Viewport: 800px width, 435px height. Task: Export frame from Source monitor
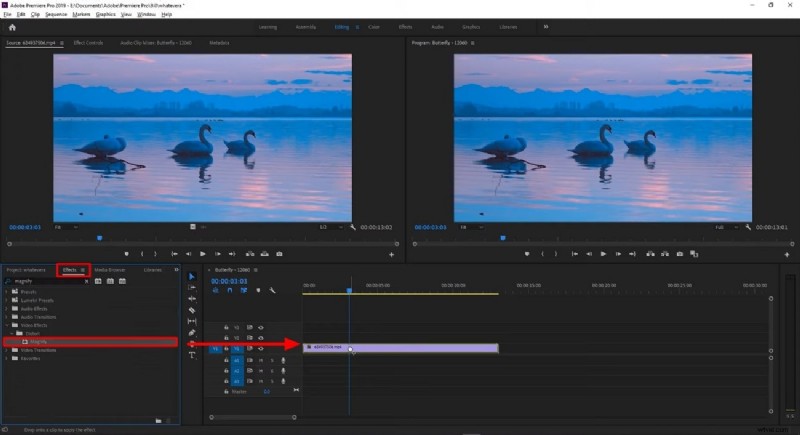[279, 254]
